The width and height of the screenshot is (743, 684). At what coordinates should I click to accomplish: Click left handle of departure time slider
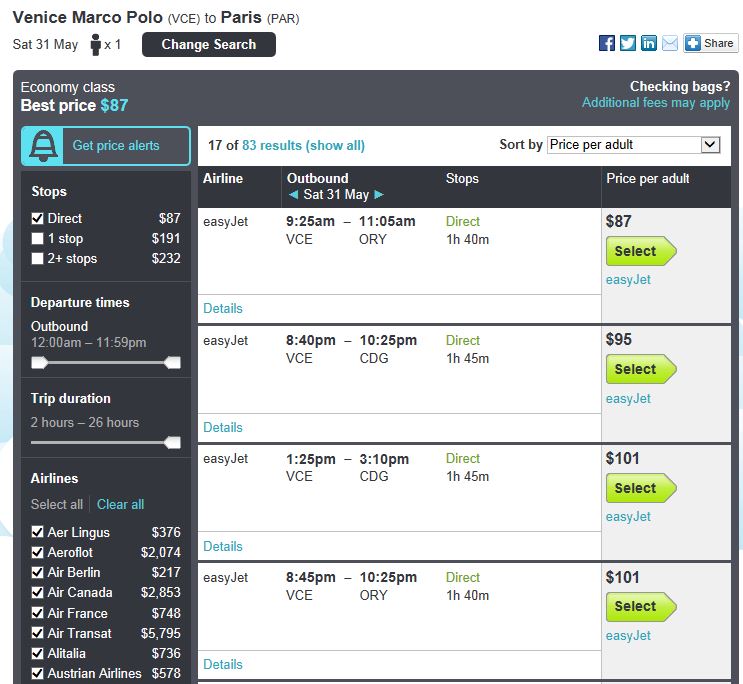[39, 363]
